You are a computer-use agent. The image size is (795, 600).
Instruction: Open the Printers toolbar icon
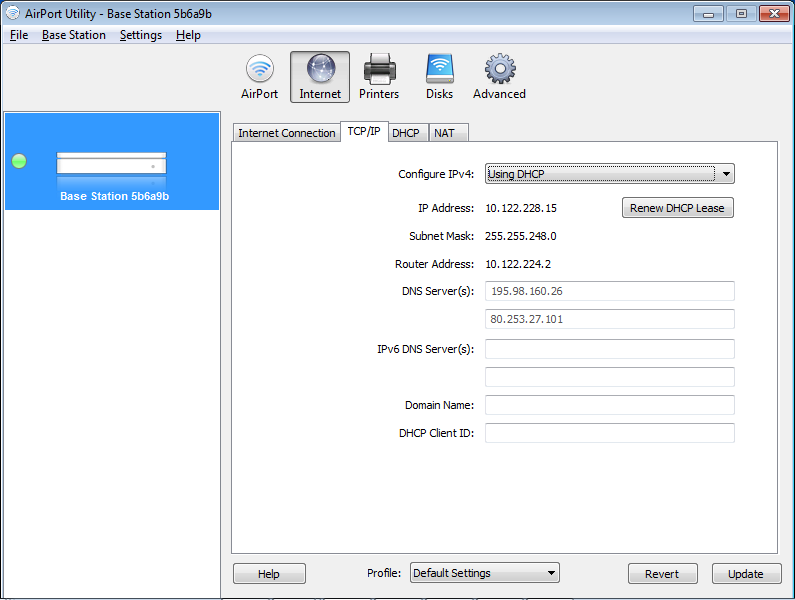coord(379,77)
